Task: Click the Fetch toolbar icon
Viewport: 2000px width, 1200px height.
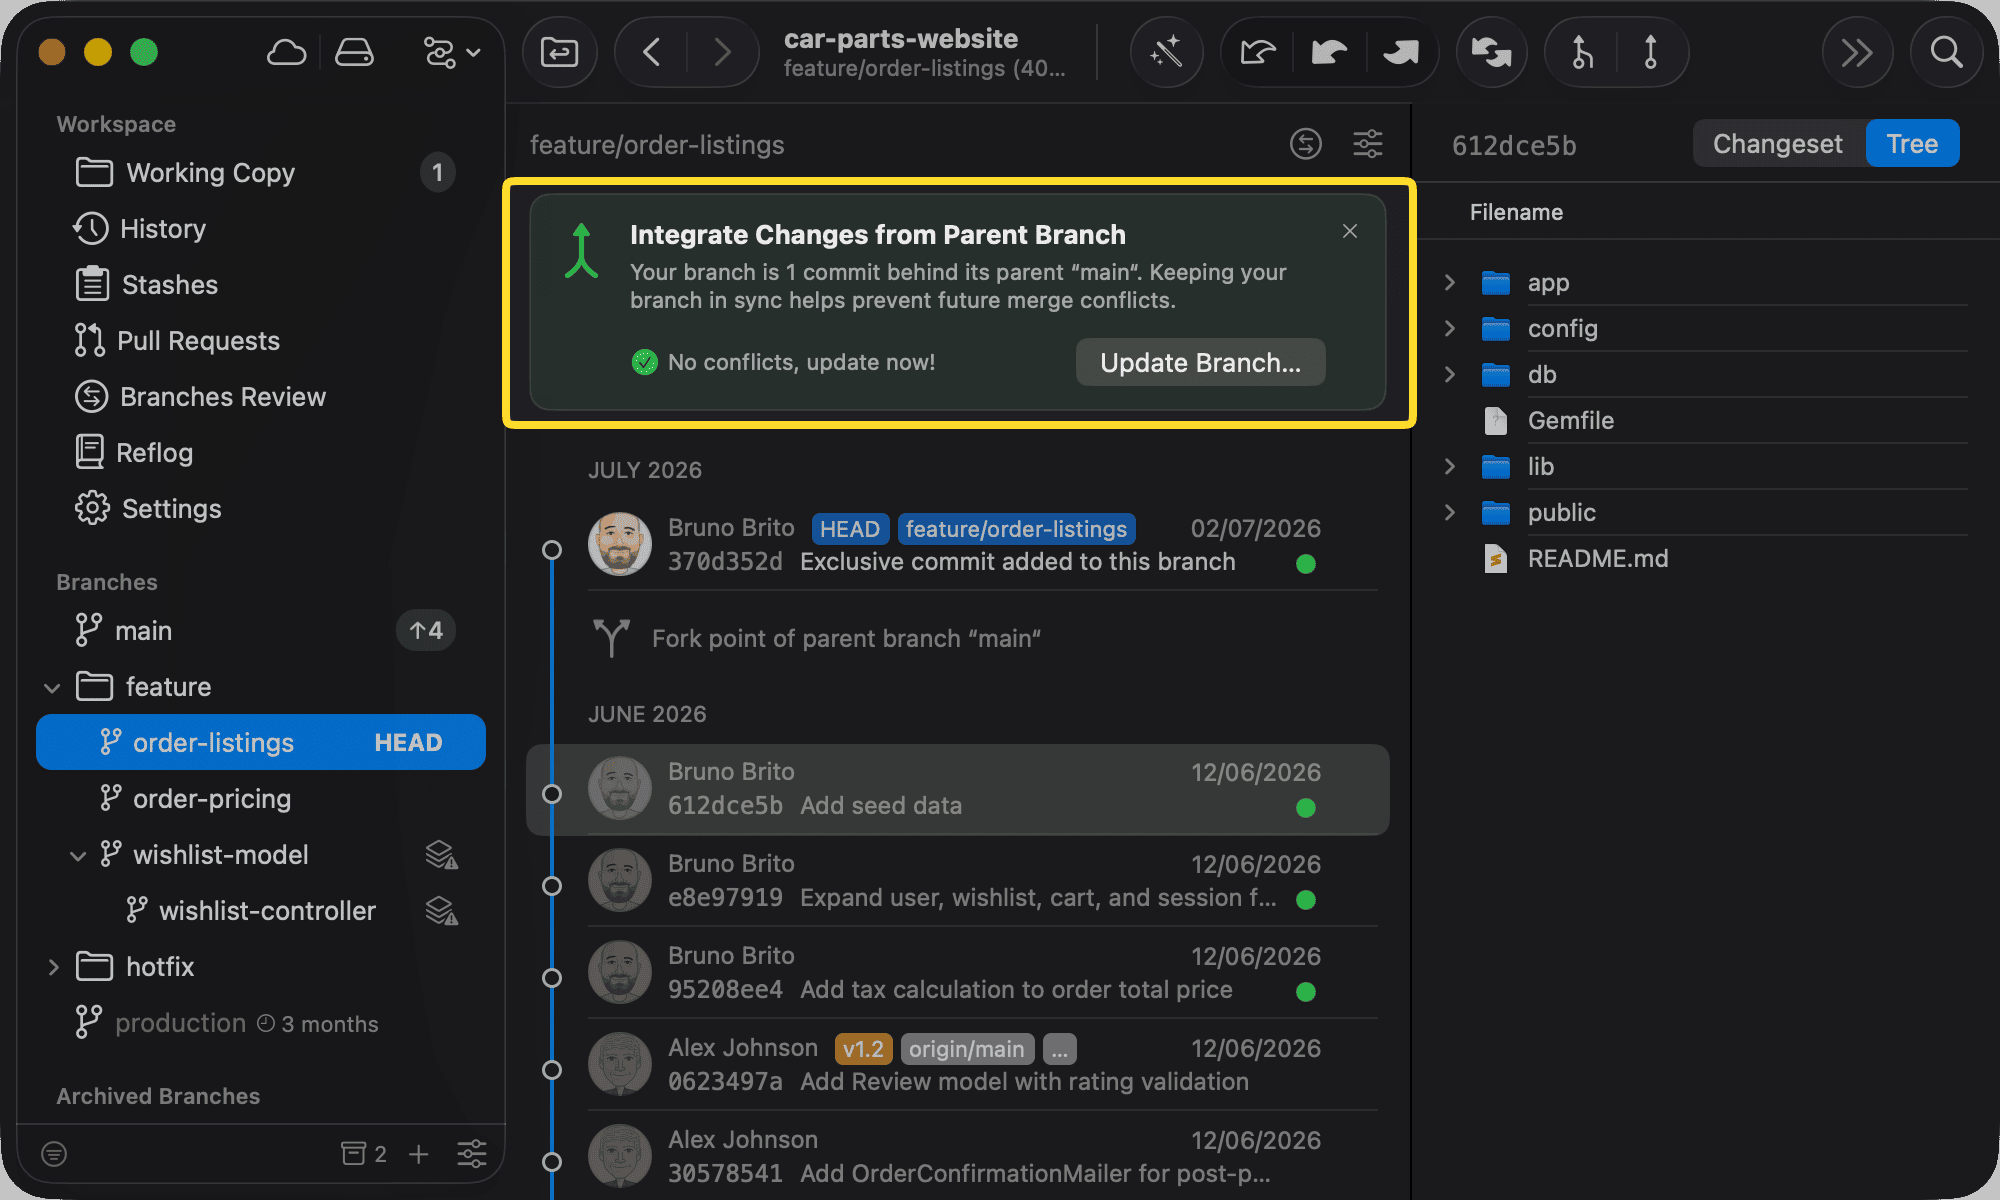Action: tap(1257, 52)
